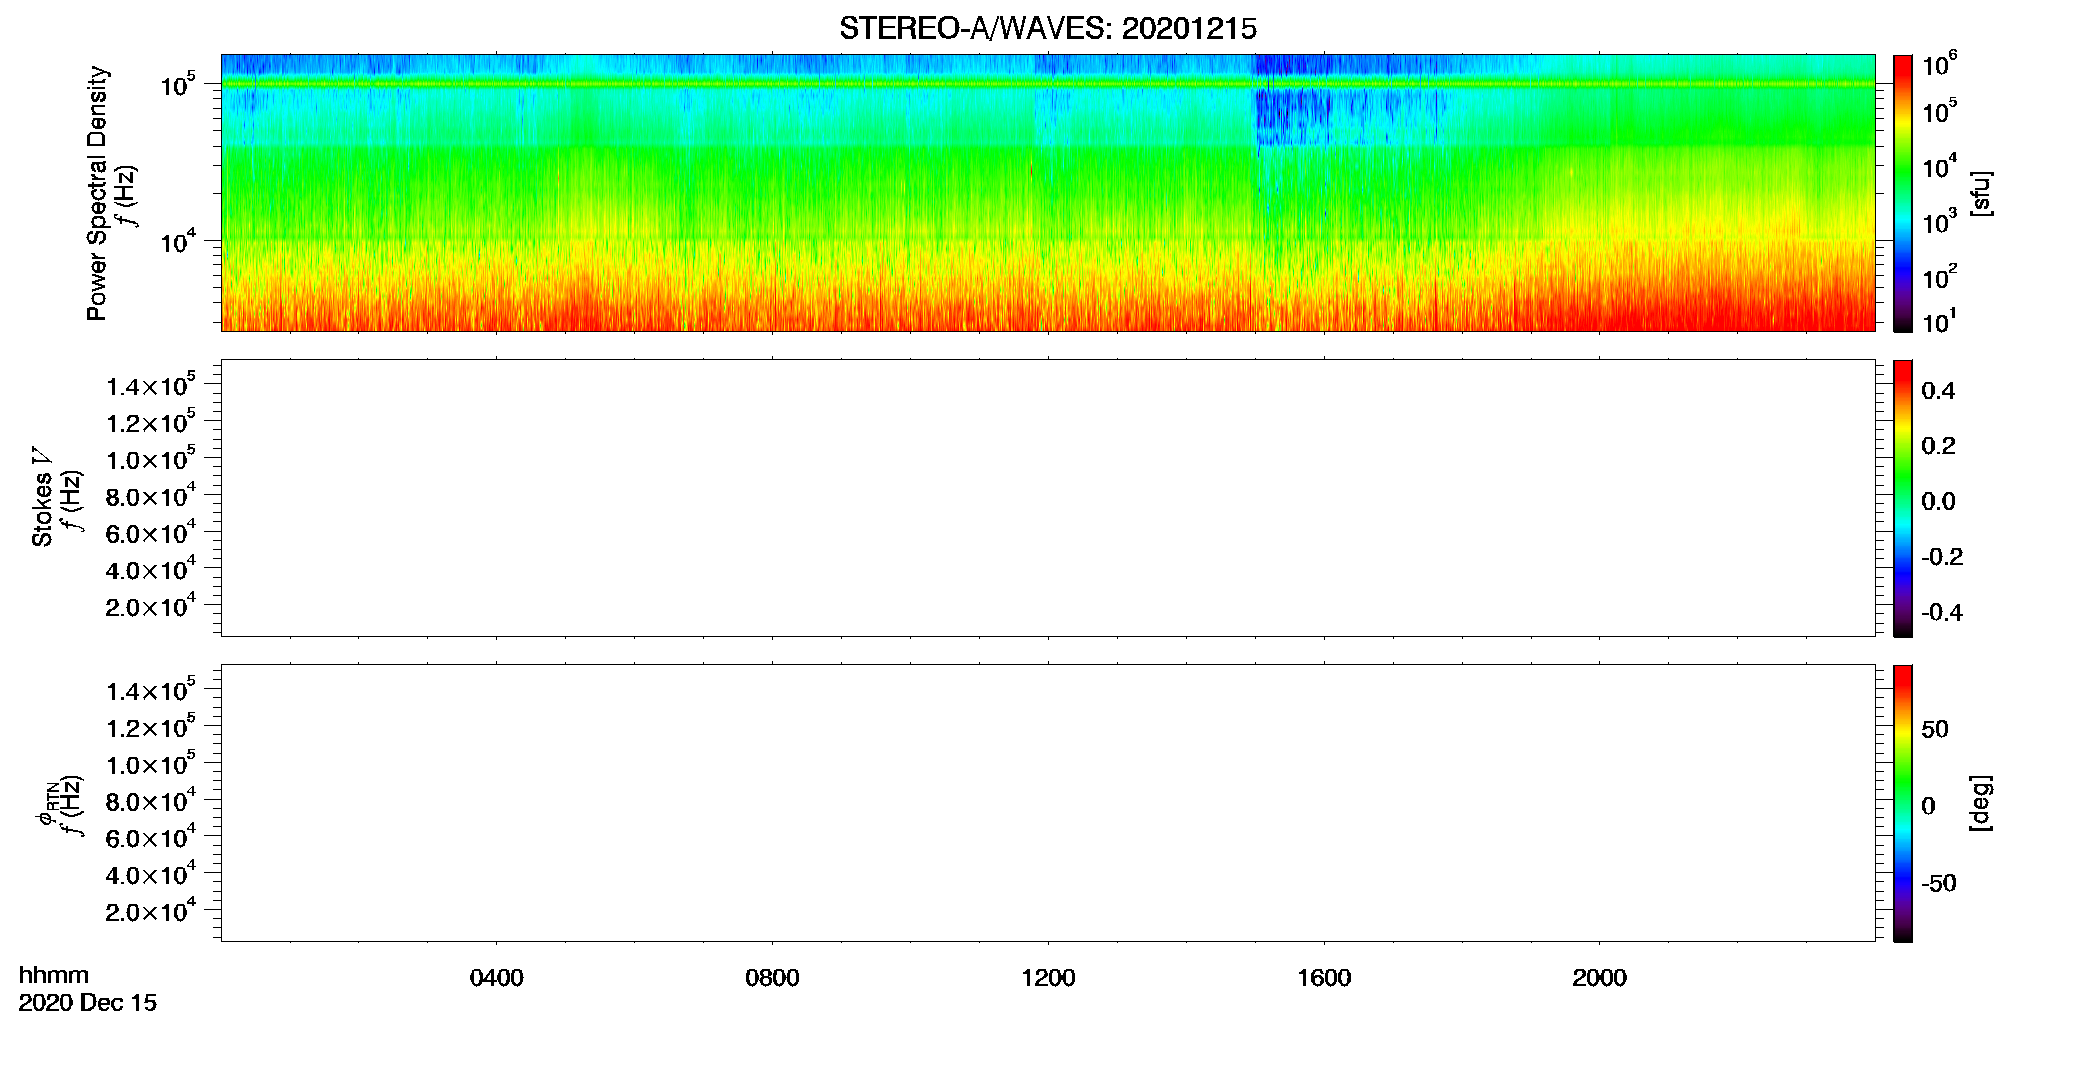Click the Stokes V axis label

pyautogui.click(x=42, y=497)
